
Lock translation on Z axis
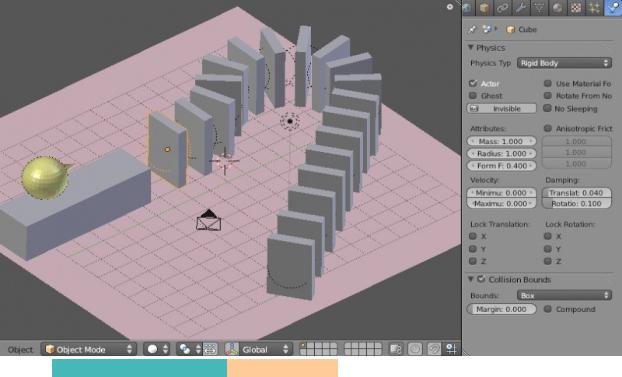point(472,261)
